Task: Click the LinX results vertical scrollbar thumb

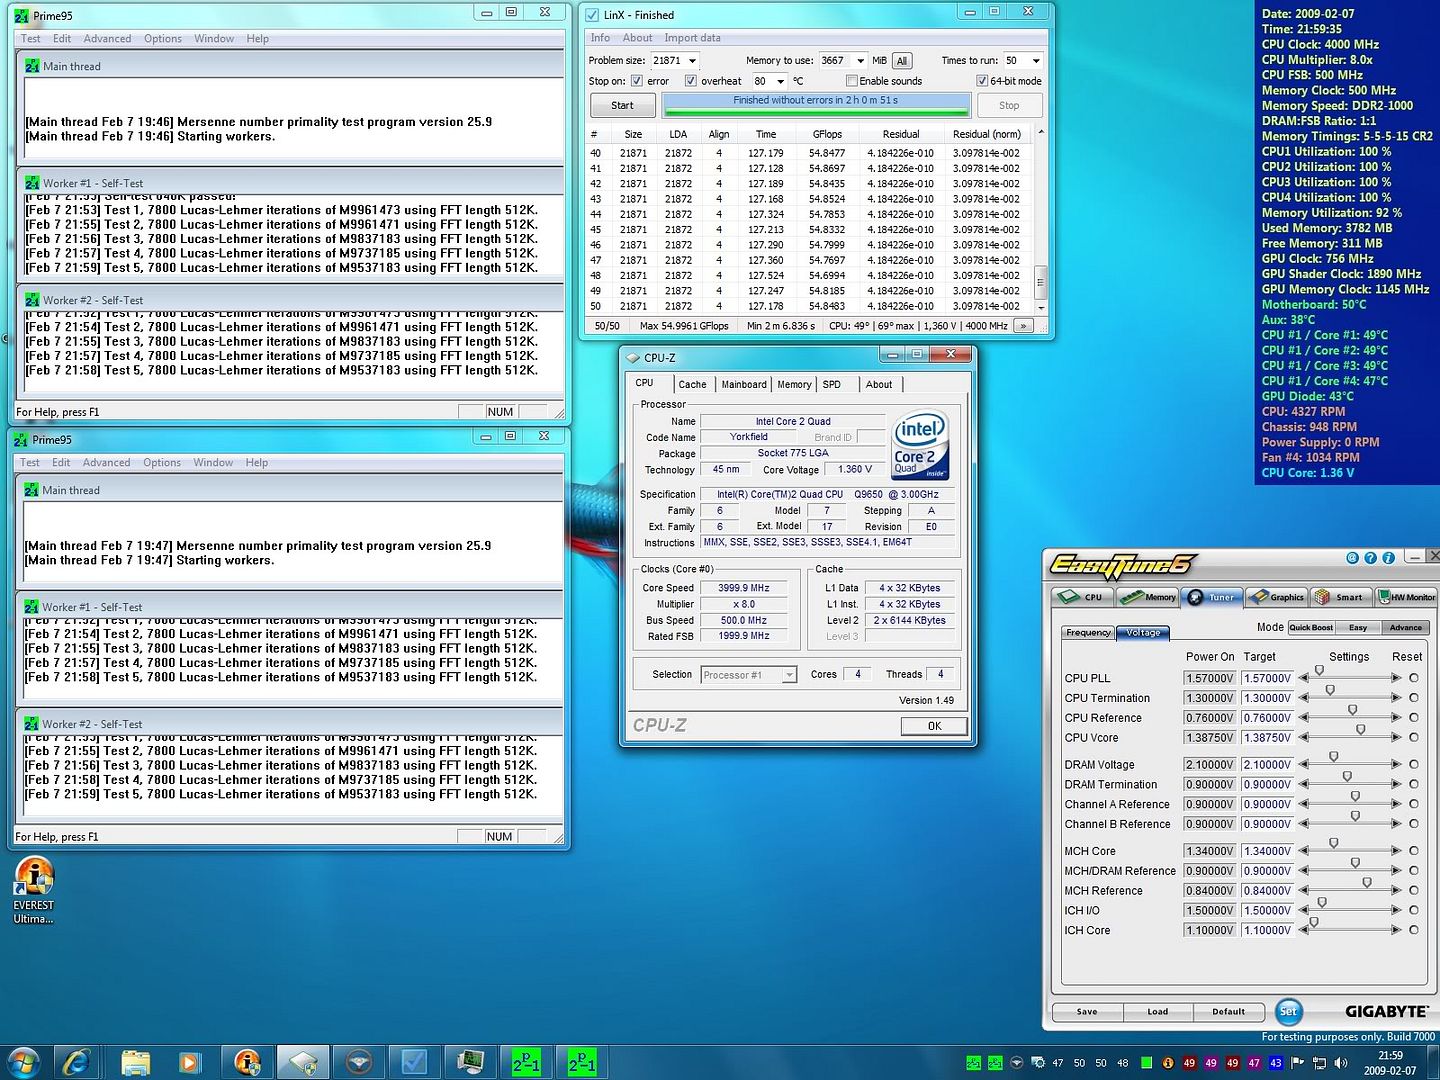Action: tap(1040, 282)
